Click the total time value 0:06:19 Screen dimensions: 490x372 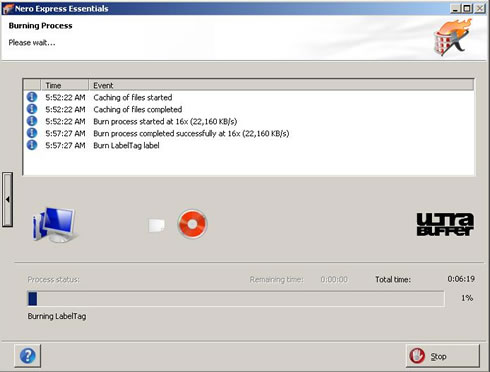click(461, 279)
